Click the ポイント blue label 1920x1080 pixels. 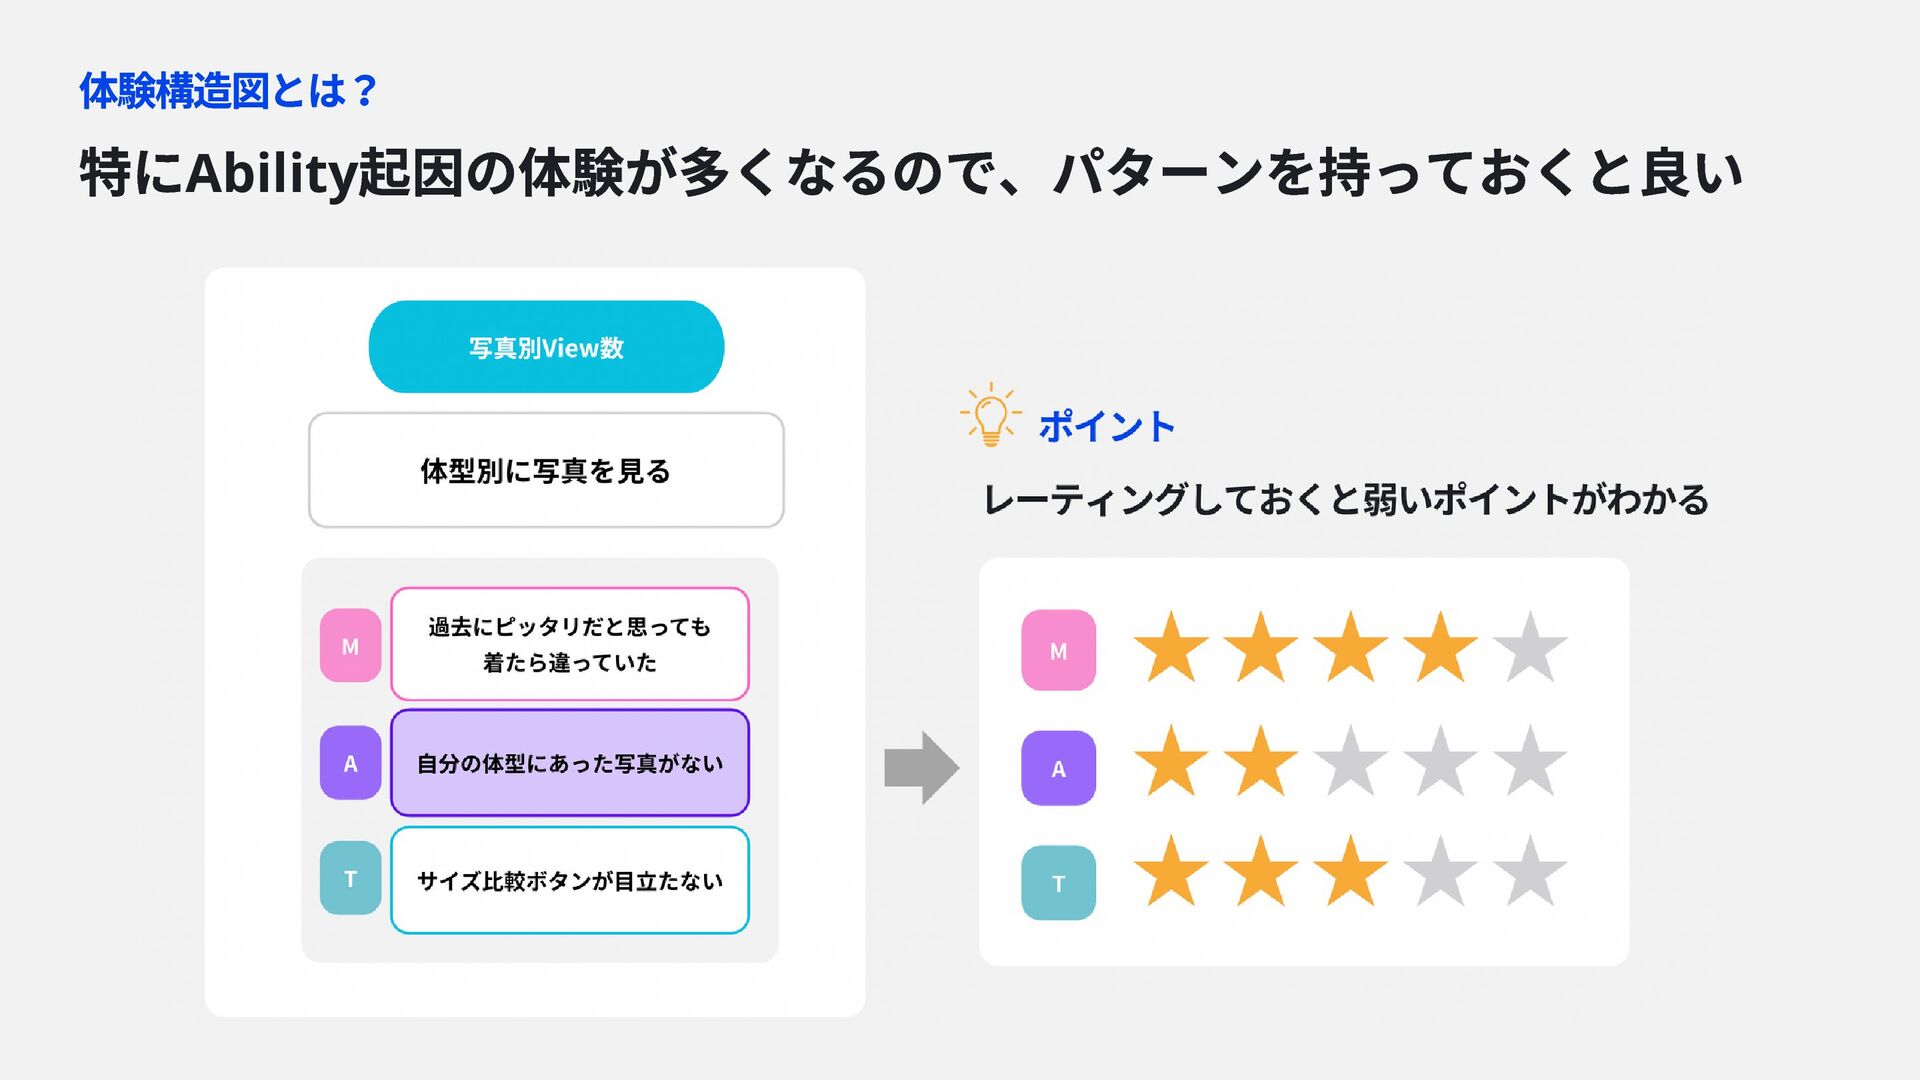click(x=1106, y=427)
